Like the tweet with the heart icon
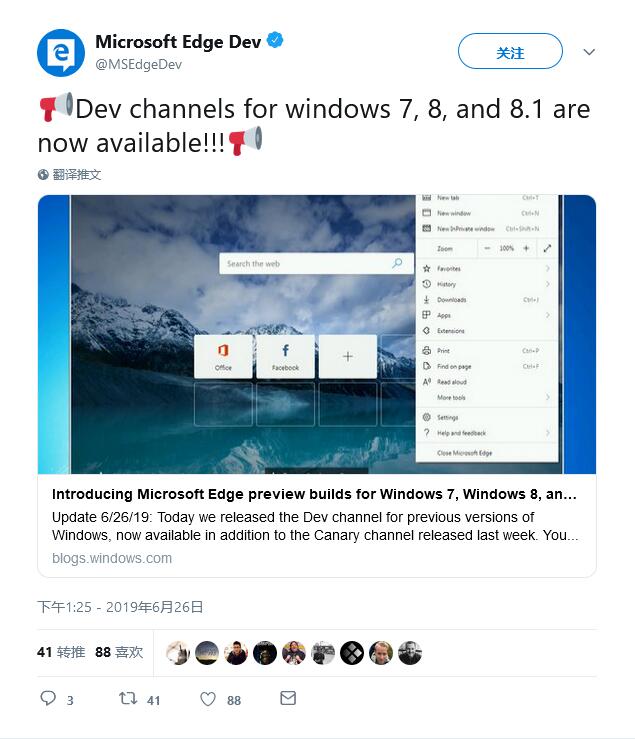 (208, 698)
